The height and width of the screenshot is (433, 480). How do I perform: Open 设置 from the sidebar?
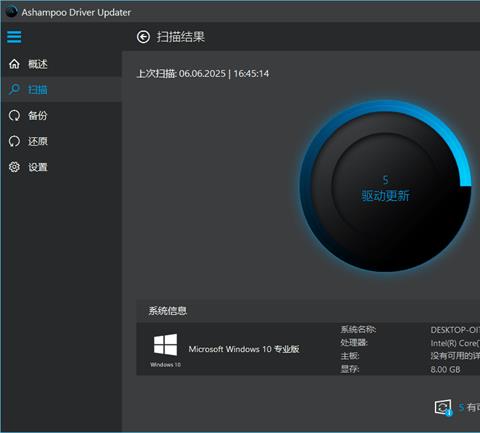click(x=61, y=167)
